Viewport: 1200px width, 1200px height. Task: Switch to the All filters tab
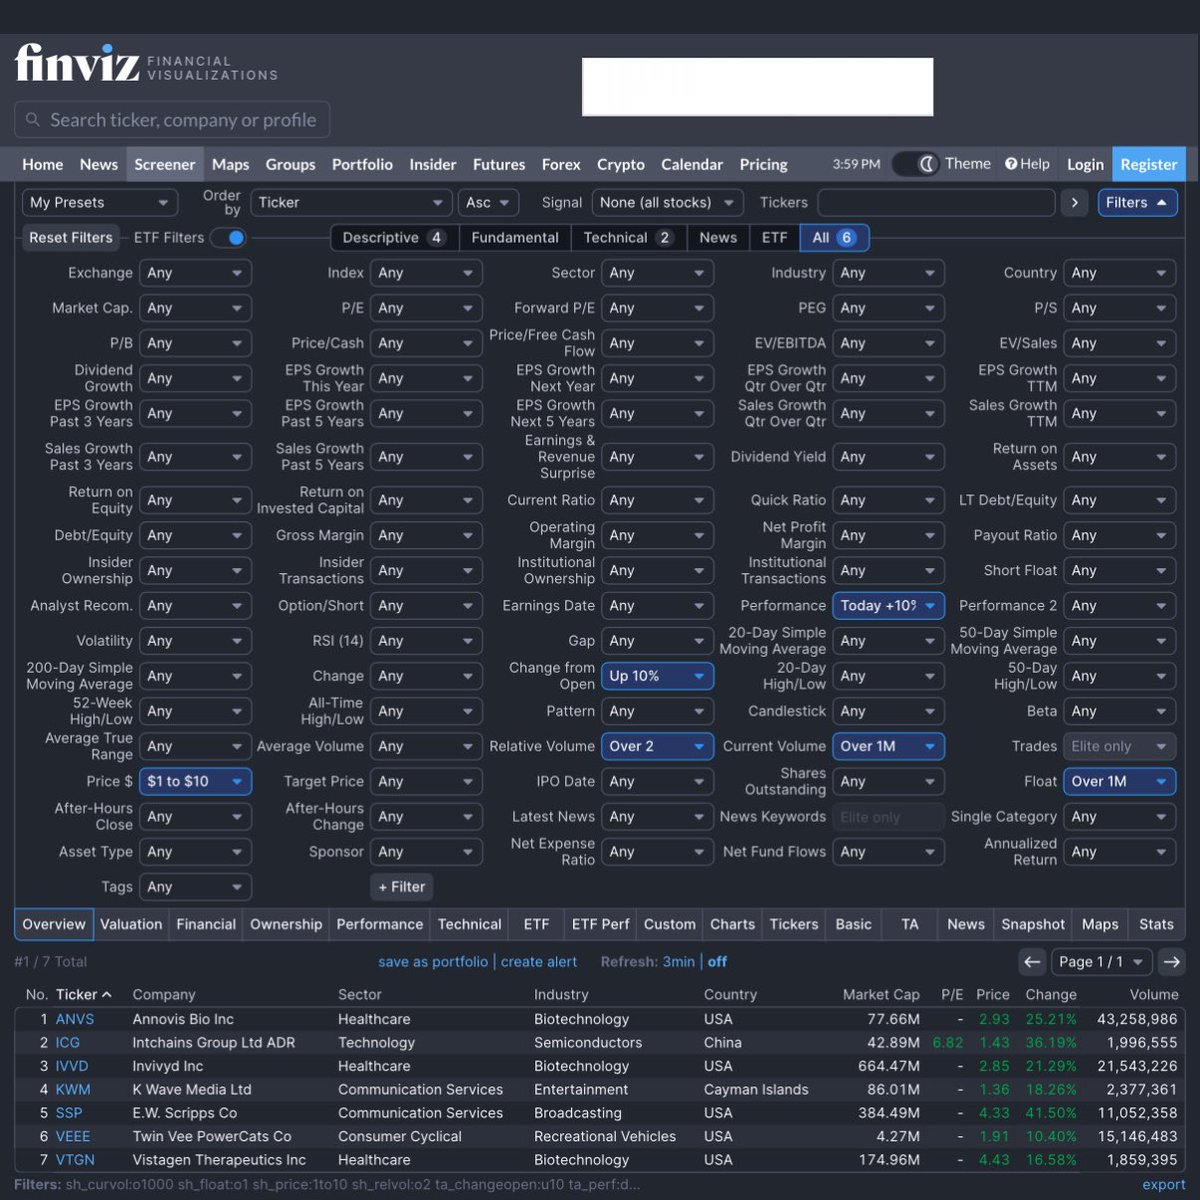tap(834, 238)
